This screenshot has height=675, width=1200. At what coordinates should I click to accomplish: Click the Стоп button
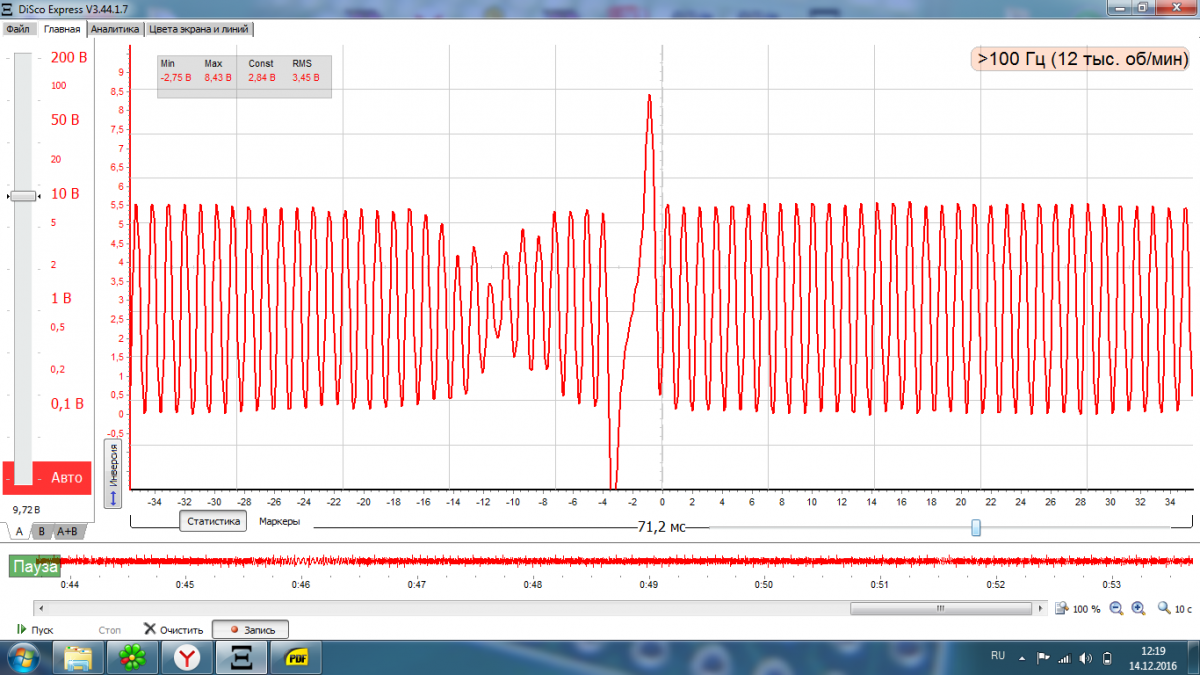[110, 630]
